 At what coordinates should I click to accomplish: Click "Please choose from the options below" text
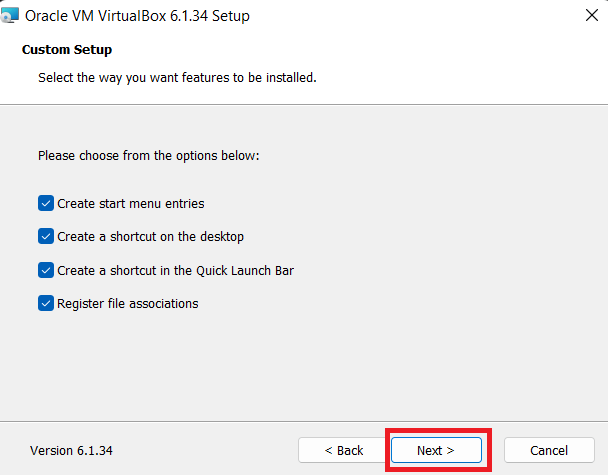pyautogui.click(x=149, y=155)
